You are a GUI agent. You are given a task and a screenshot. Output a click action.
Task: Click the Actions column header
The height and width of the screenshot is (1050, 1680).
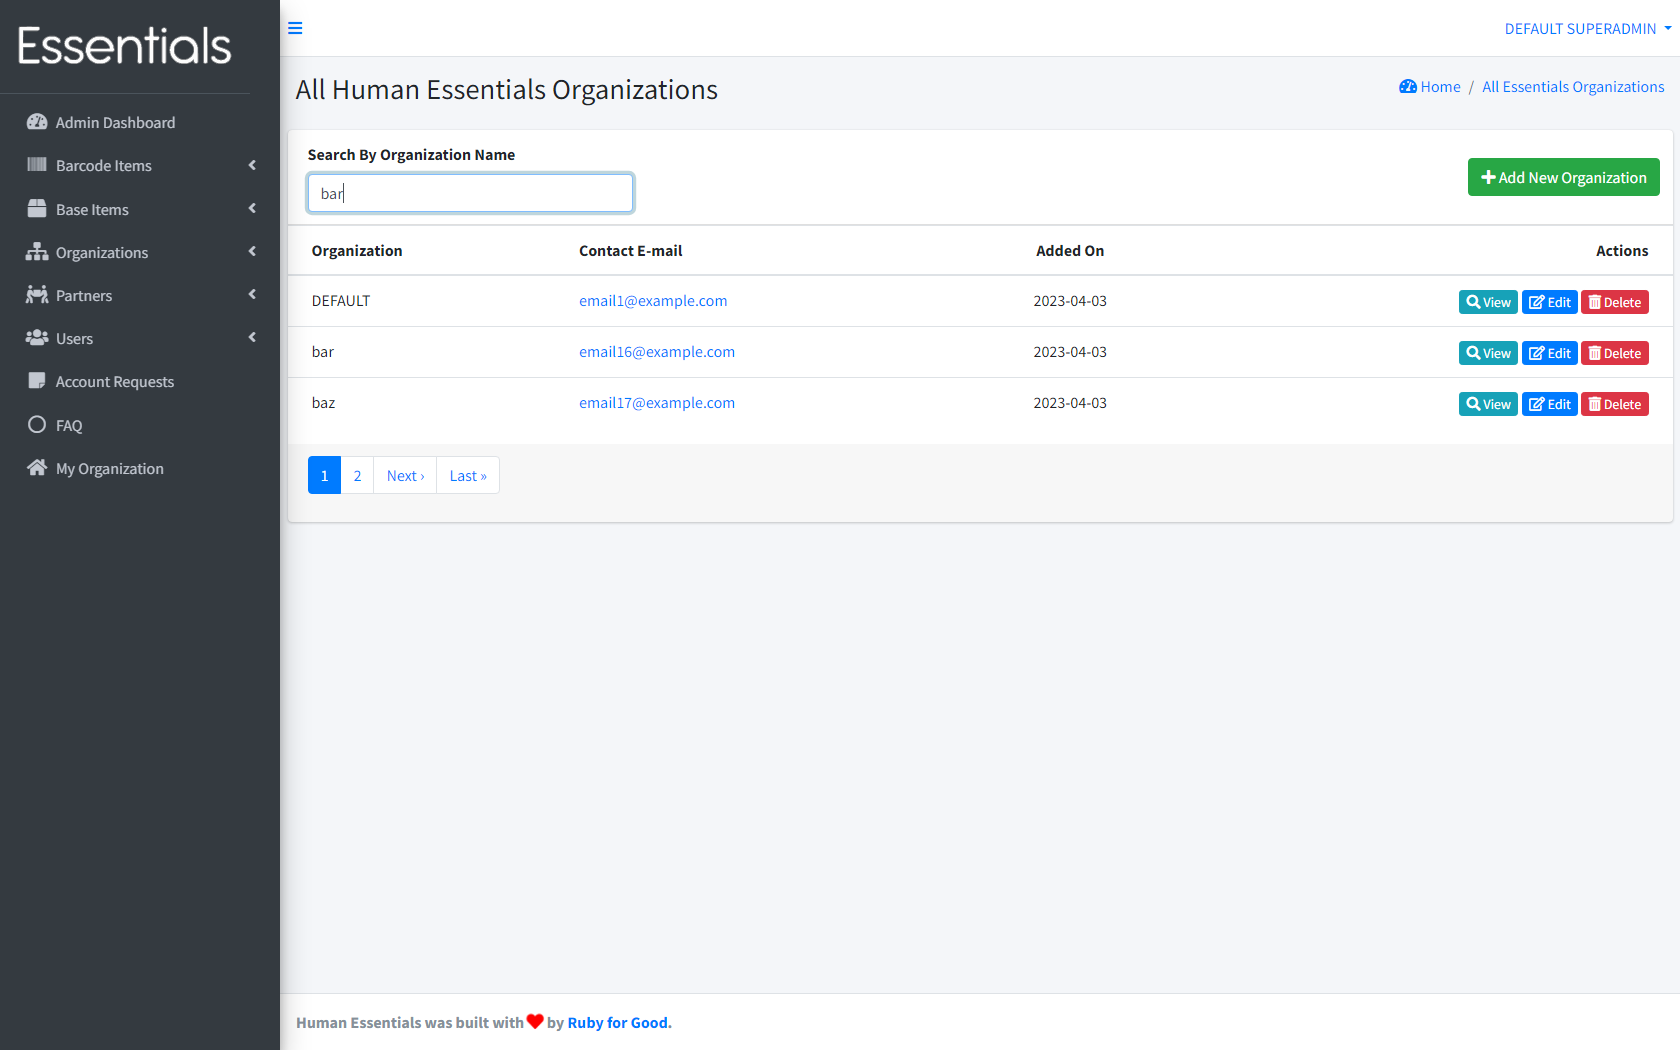tap(1622, 250)
